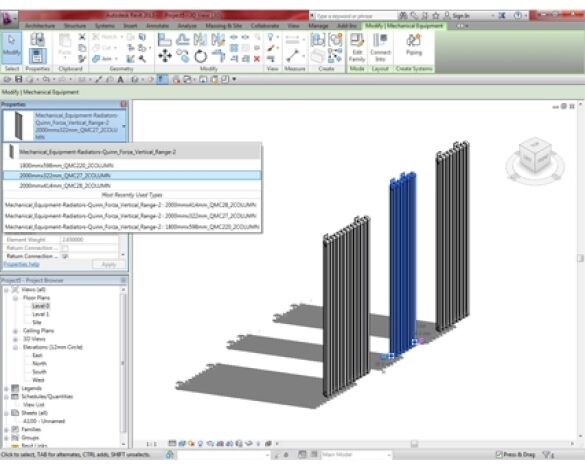Expand the Families tree node
This screenshot has height=471, width=585.
[x=6, y=430]
